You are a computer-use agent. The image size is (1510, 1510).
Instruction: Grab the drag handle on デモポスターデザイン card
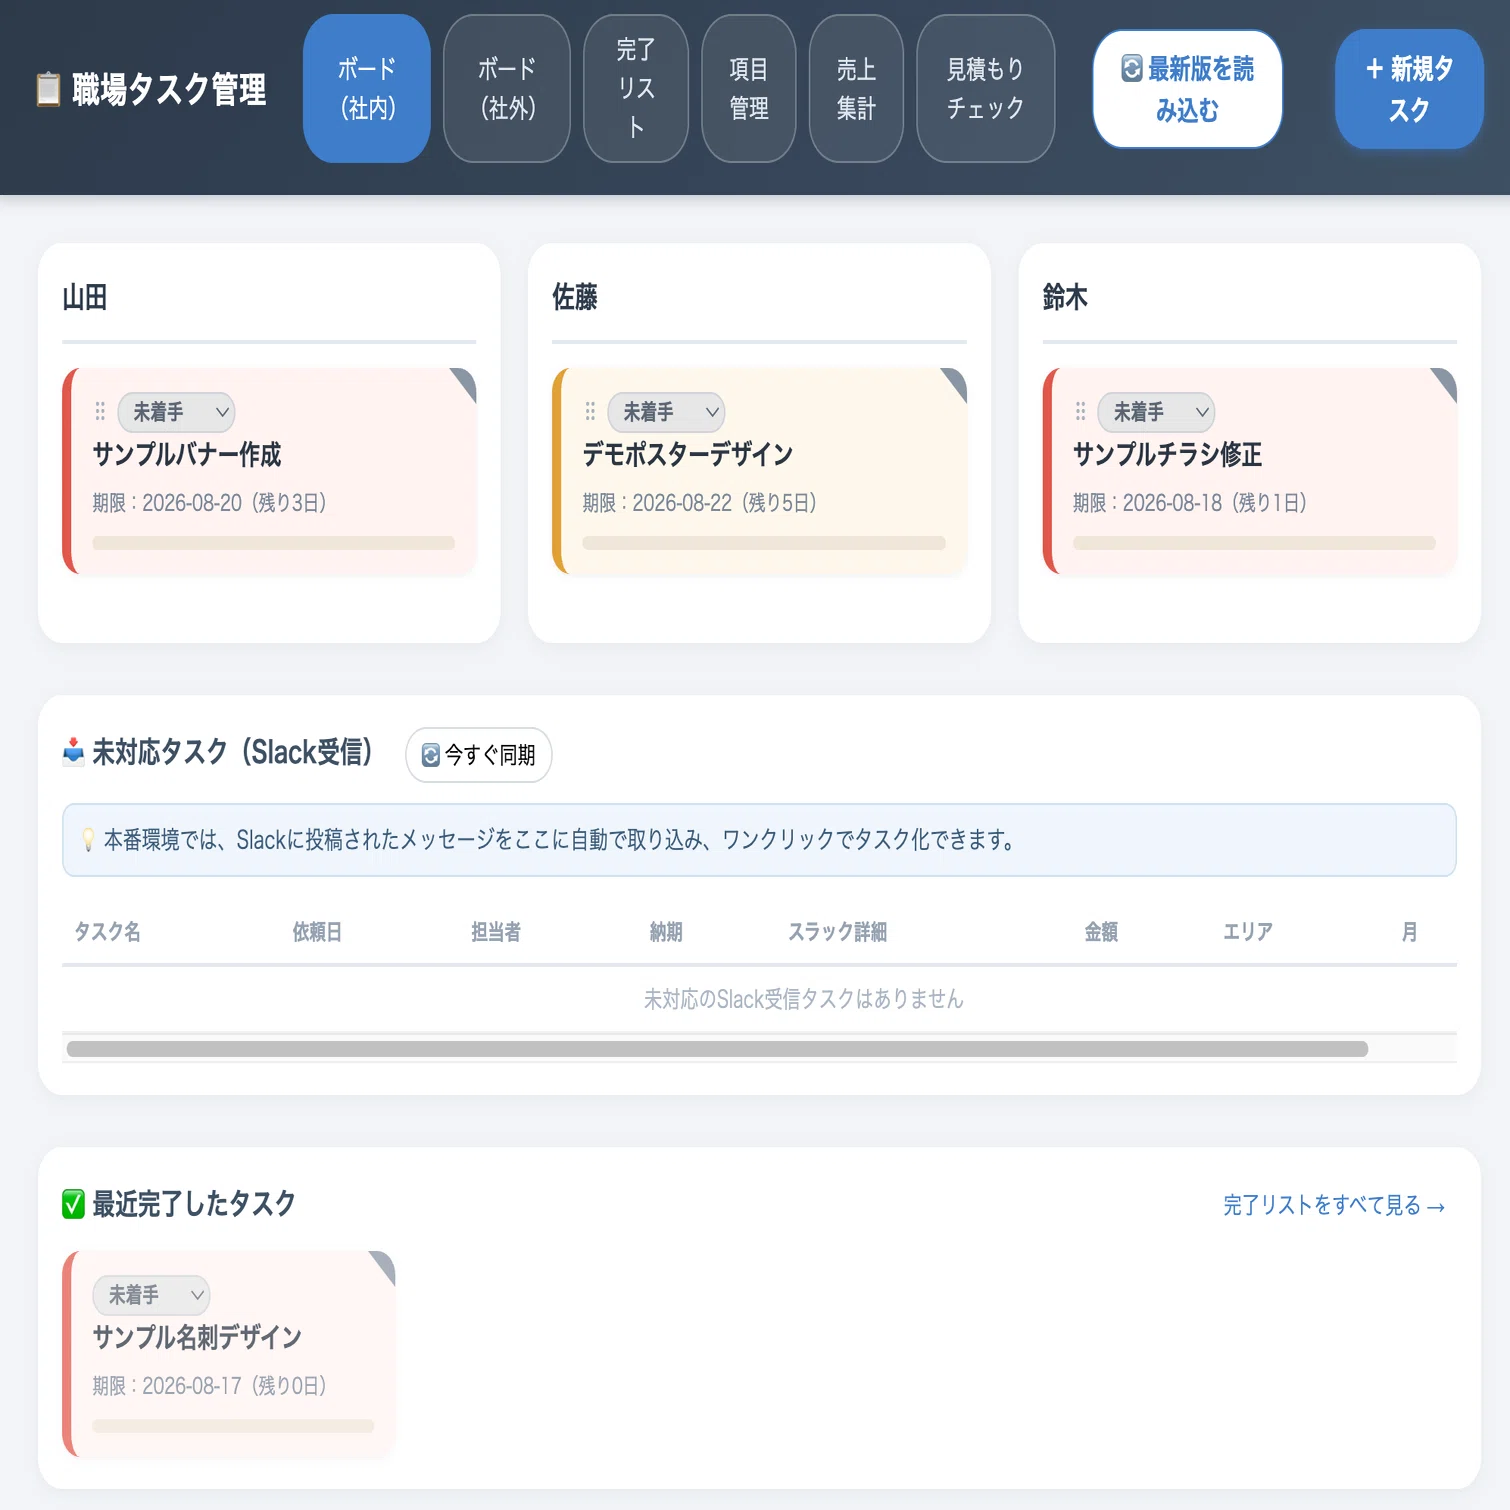[590, 411]
